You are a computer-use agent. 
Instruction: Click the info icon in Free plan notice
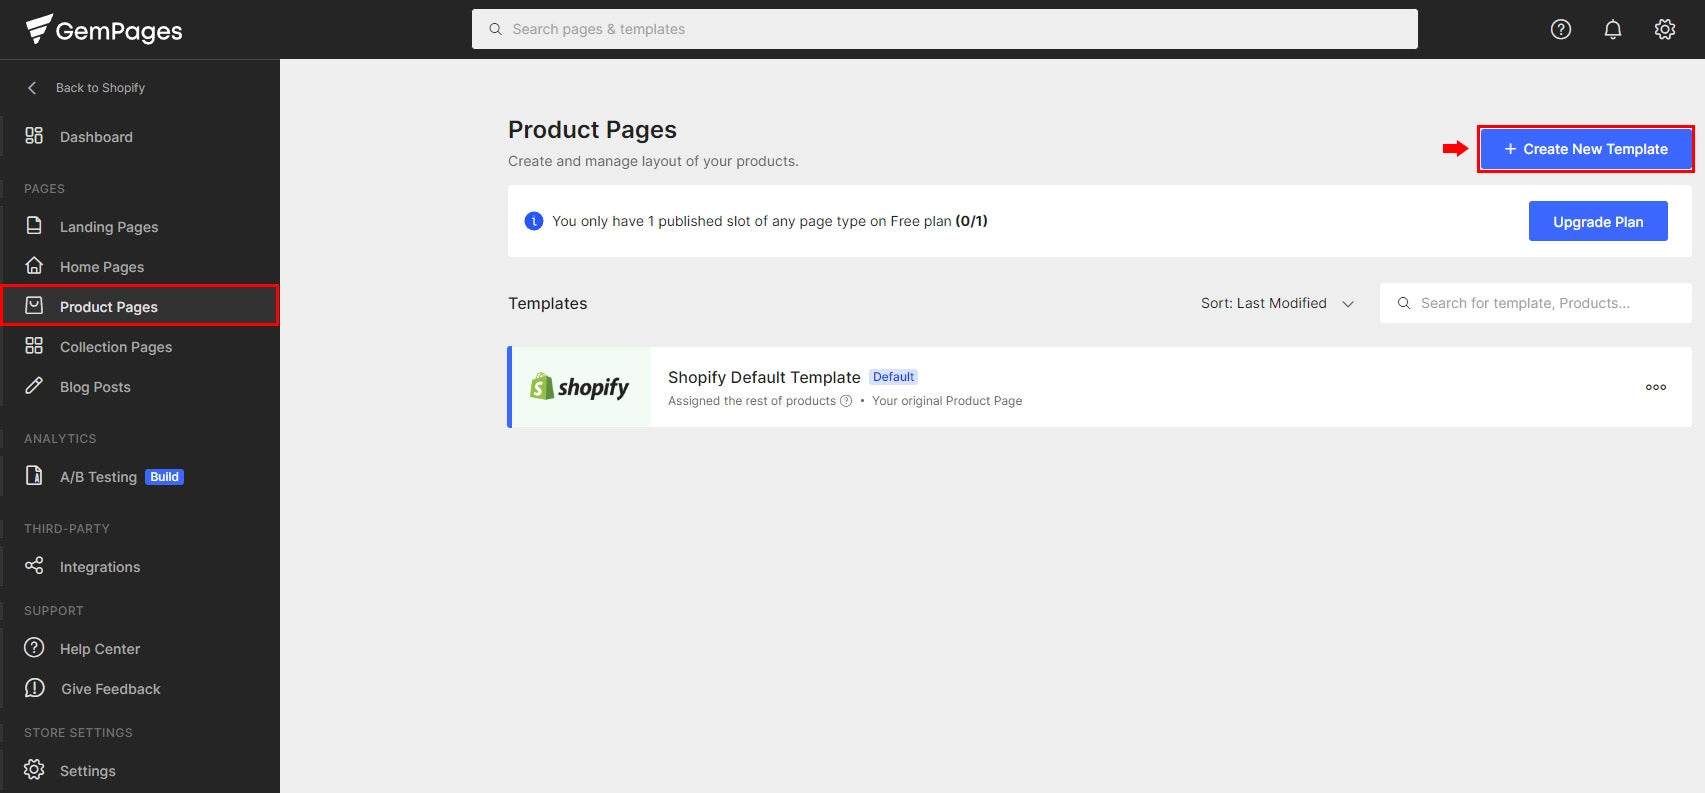point(534,221)
